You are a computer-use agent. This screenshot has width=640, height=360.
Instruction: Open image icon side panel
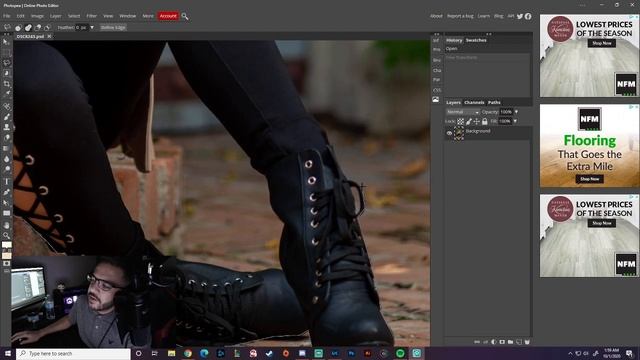pos(436,100)
